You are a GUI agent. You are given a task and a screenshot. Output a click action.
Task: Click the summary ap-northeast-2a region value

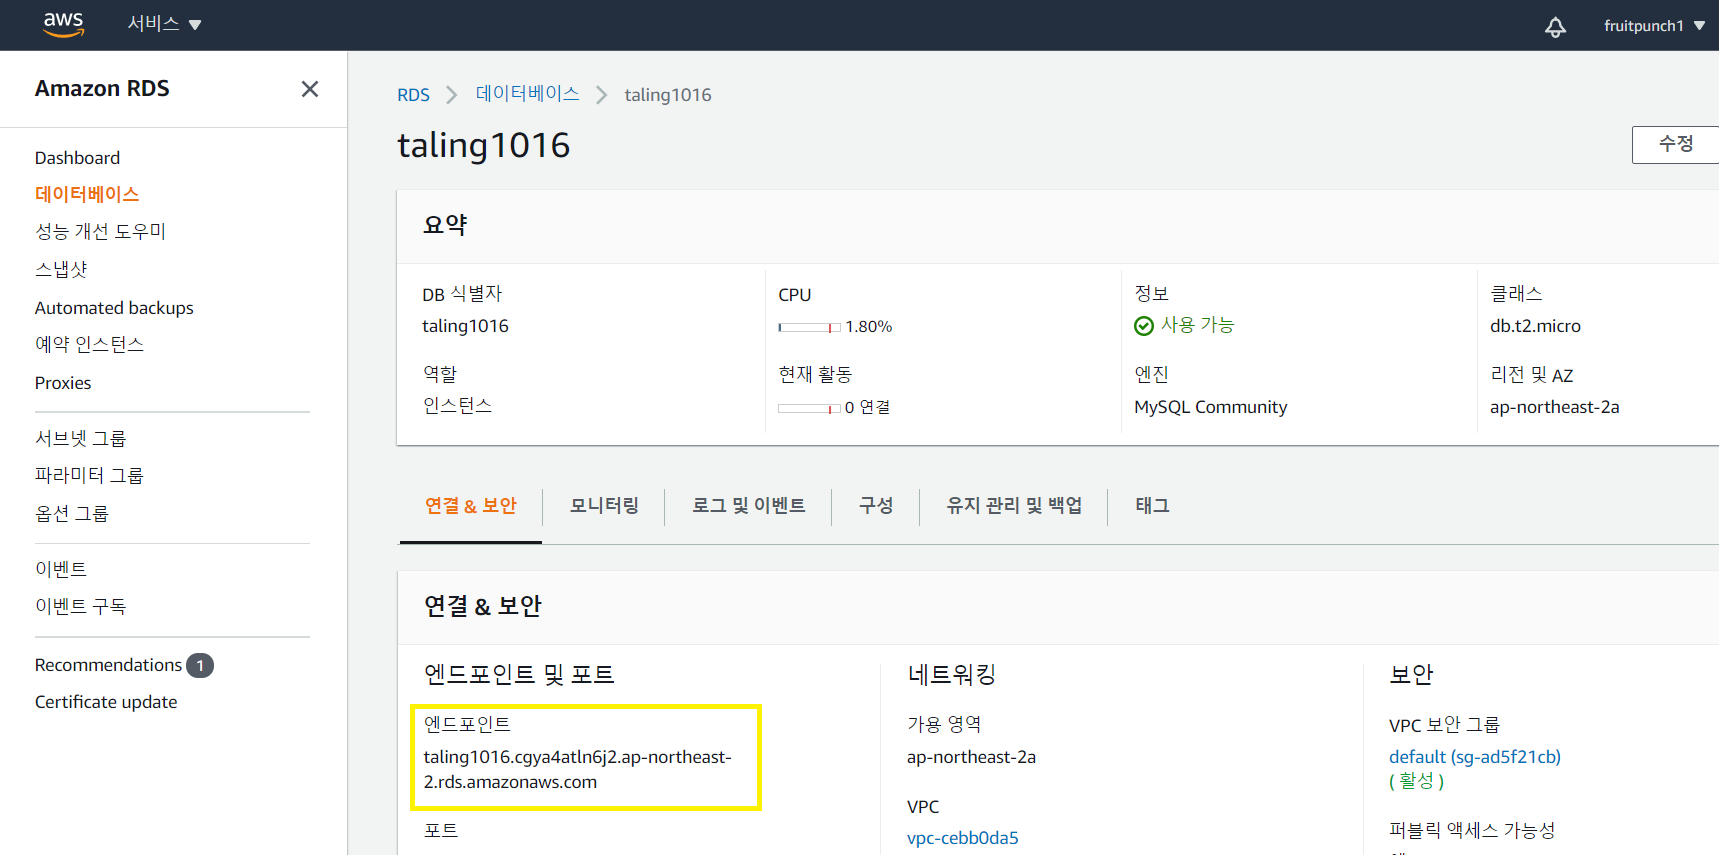[x=1554, y=407]
